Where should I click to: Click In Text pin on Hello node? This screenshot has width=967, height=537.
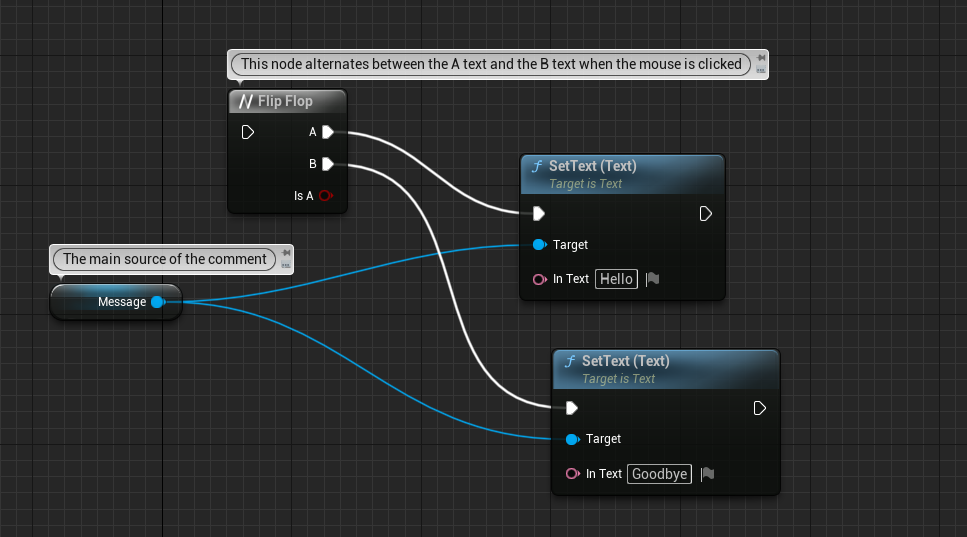point(540,279)
